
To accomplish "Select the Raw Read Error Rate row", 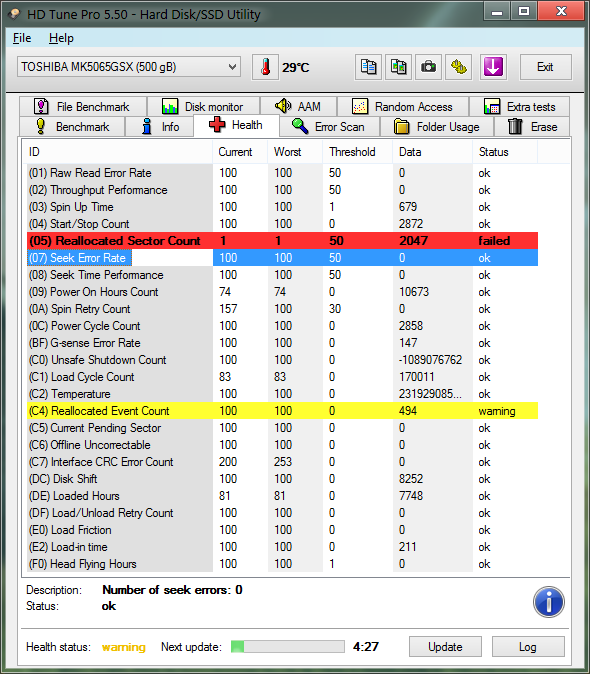I will tap(282, 173).
